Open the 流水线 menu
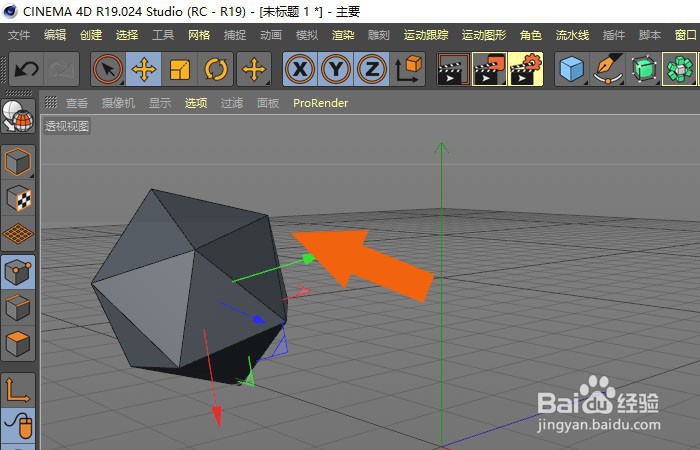 click(572, 35)
